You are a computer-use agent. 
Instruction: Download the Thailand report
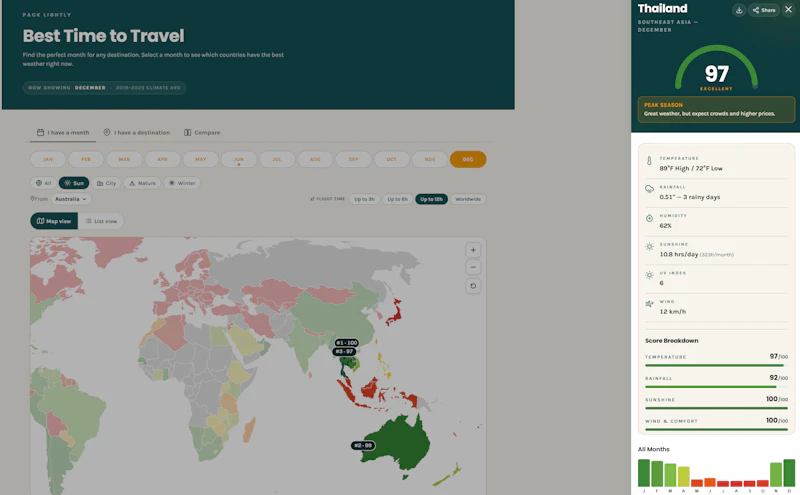pyautogui.click(x=738, y=10)
